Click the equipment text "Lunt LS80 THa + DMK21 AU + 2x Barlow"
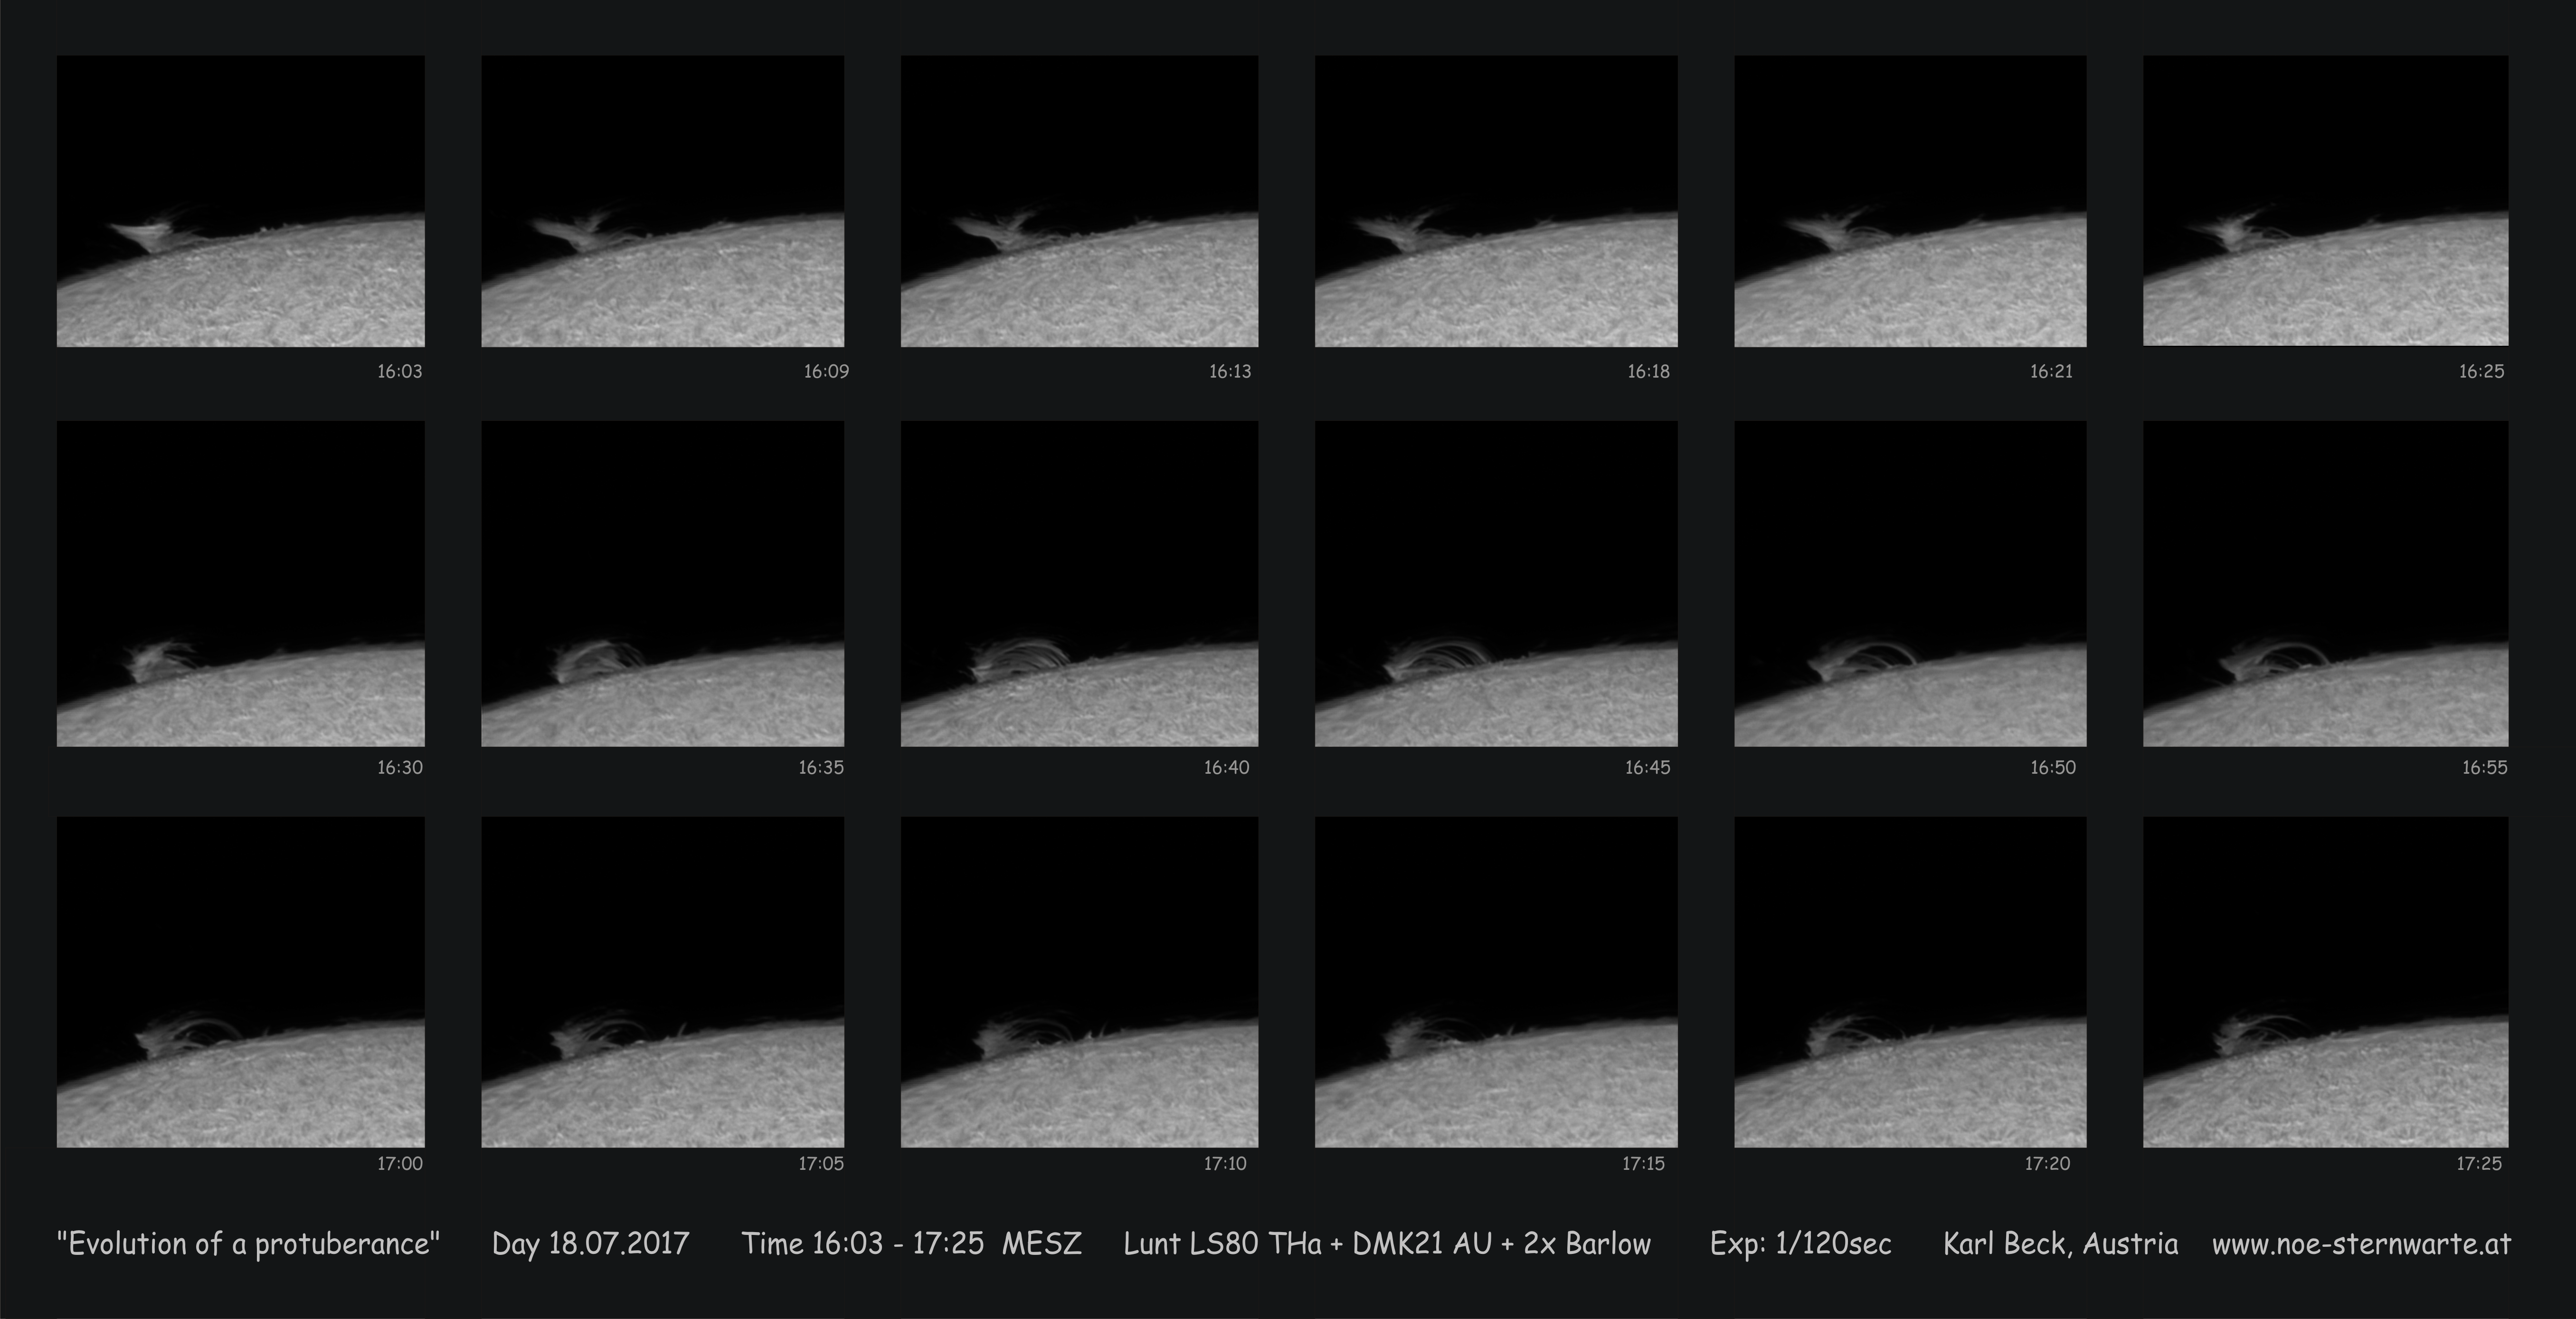This screenshot has width=2576, height=1319. point(1387,1243)
